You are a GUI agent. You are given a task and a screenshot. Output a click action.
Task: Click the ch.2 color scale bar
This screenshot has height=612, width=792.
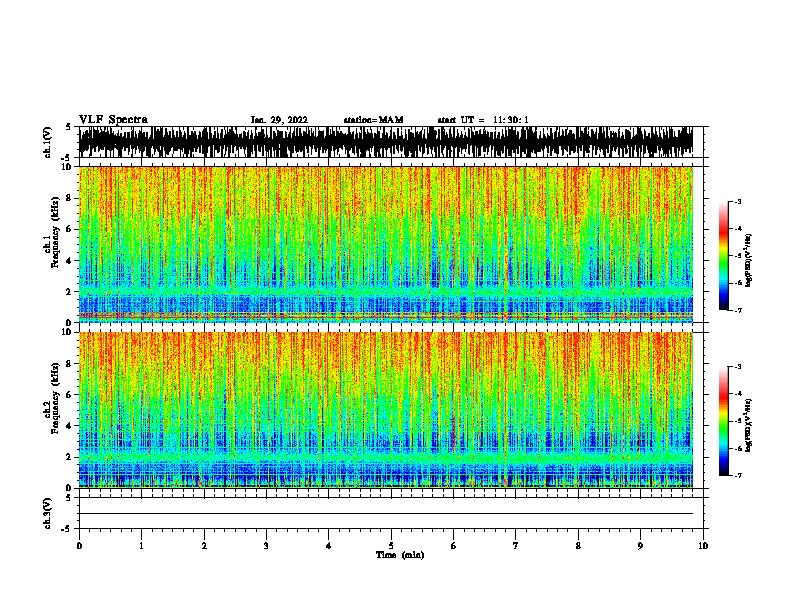pyautogui.click(x=723, y=421)
